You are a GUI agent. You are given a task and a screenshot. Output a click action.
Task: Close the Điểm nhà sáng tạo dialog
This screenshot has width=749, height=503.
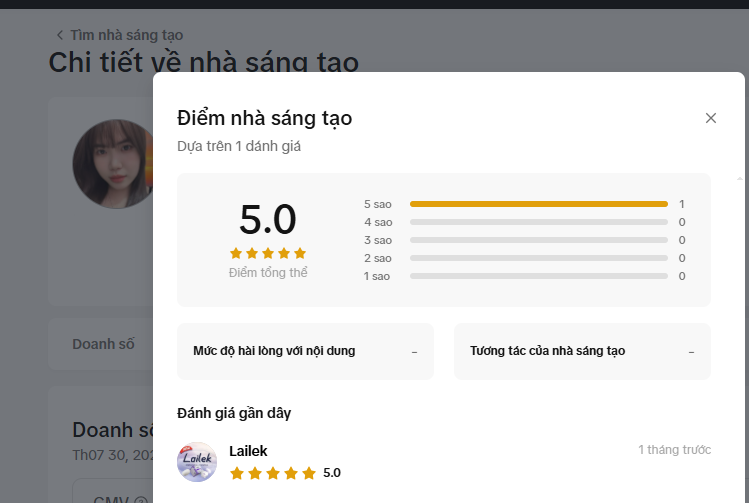(x=711, y=118)
